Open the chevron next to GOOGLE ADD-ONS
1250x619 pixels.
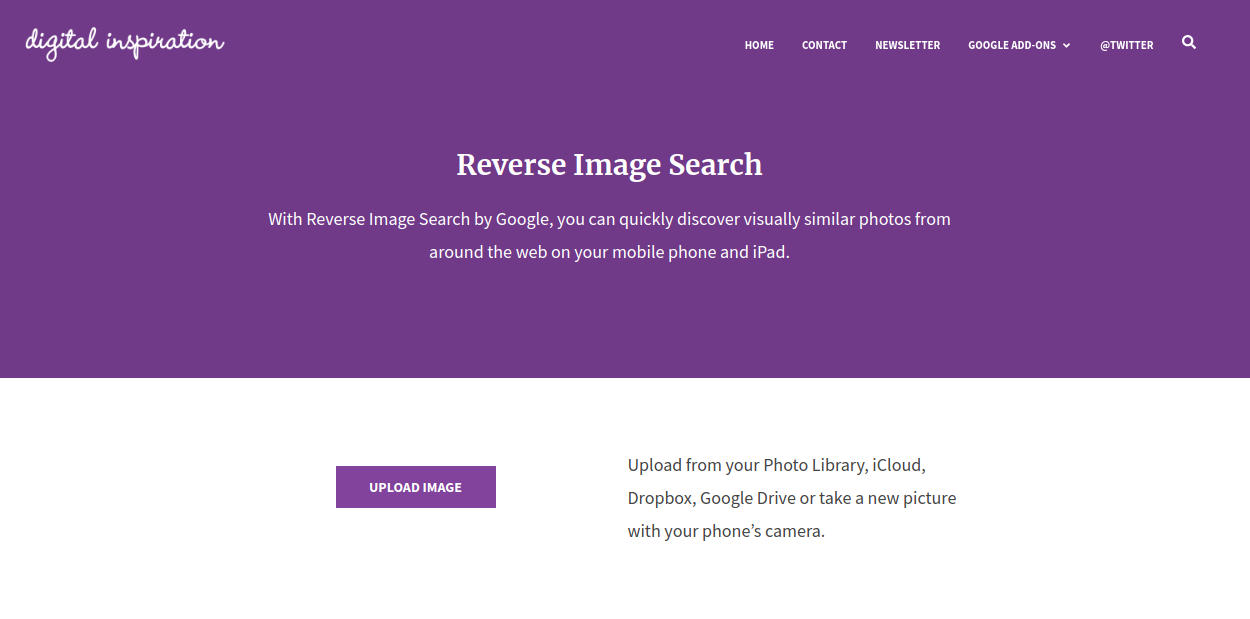click(1067, 45)
